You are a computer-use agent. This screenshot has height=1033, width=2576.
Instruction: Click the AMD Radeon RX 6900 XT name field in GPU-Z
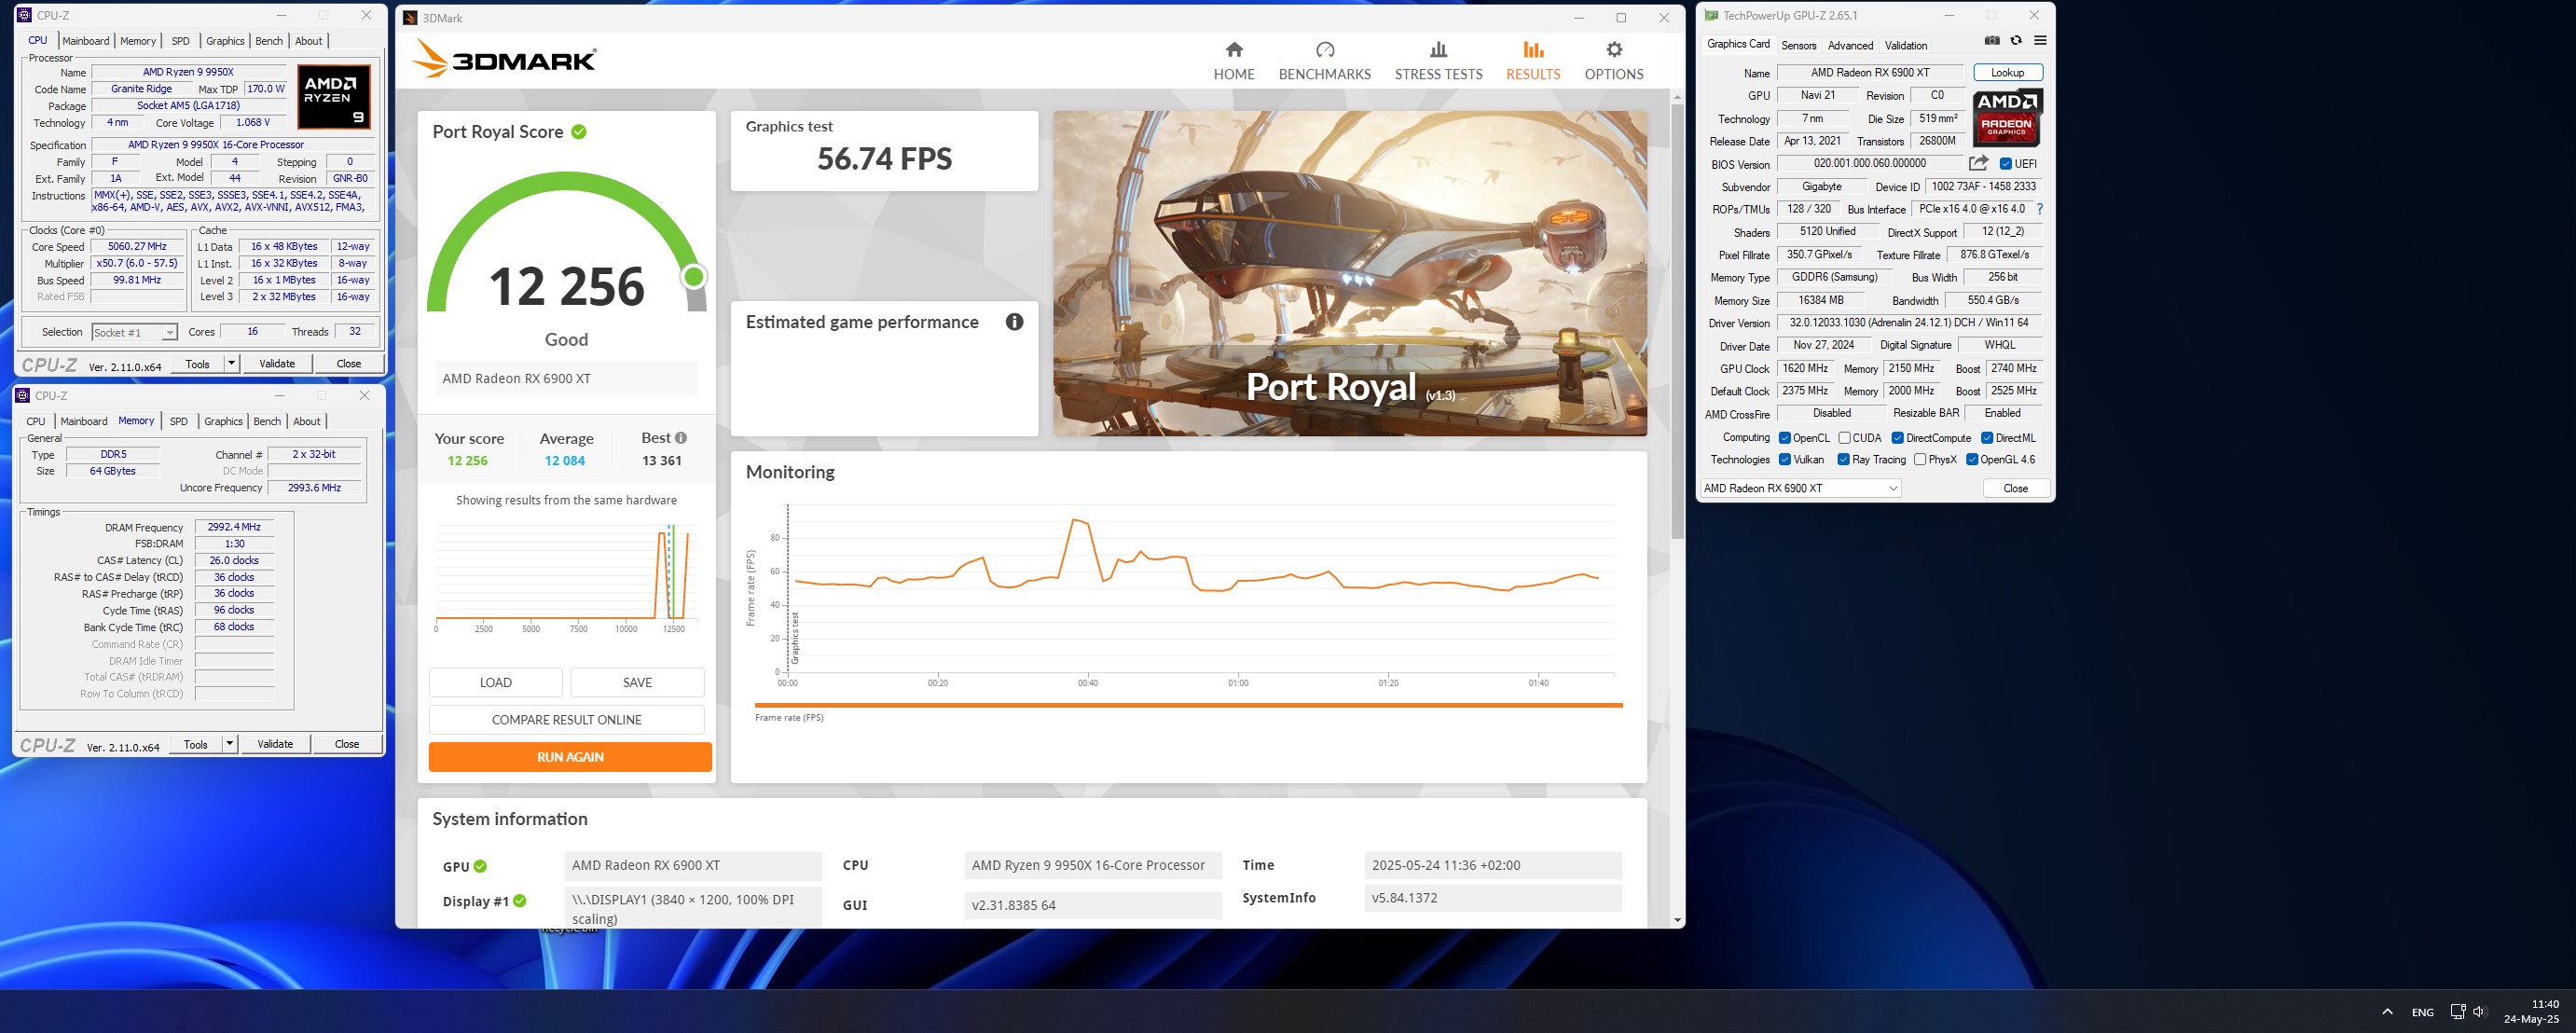[1870, 72]
